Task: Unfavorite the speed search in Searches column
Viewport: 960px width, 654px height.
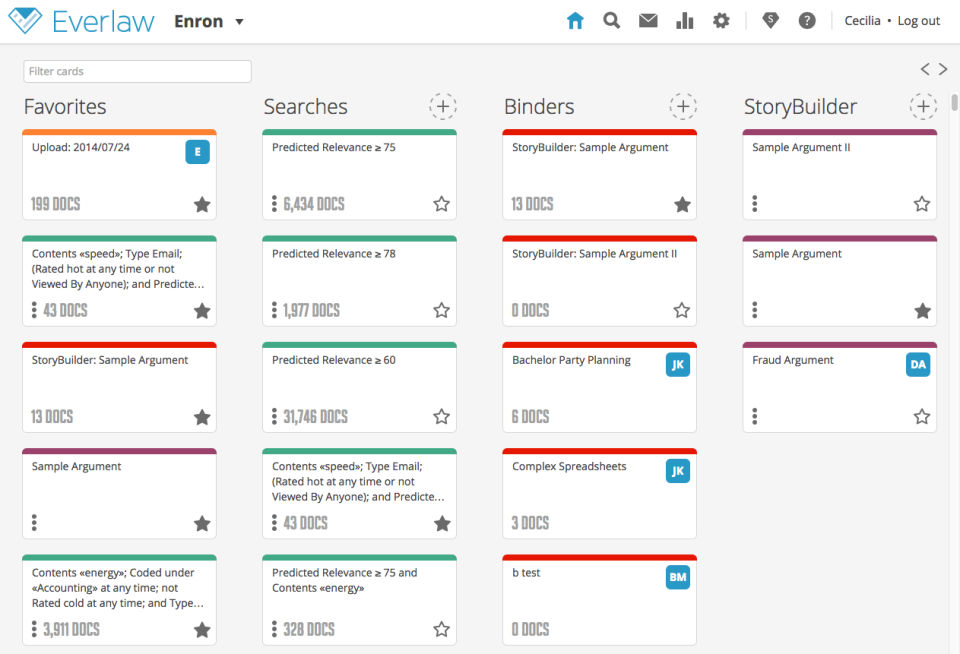Action: pos(442,524)
